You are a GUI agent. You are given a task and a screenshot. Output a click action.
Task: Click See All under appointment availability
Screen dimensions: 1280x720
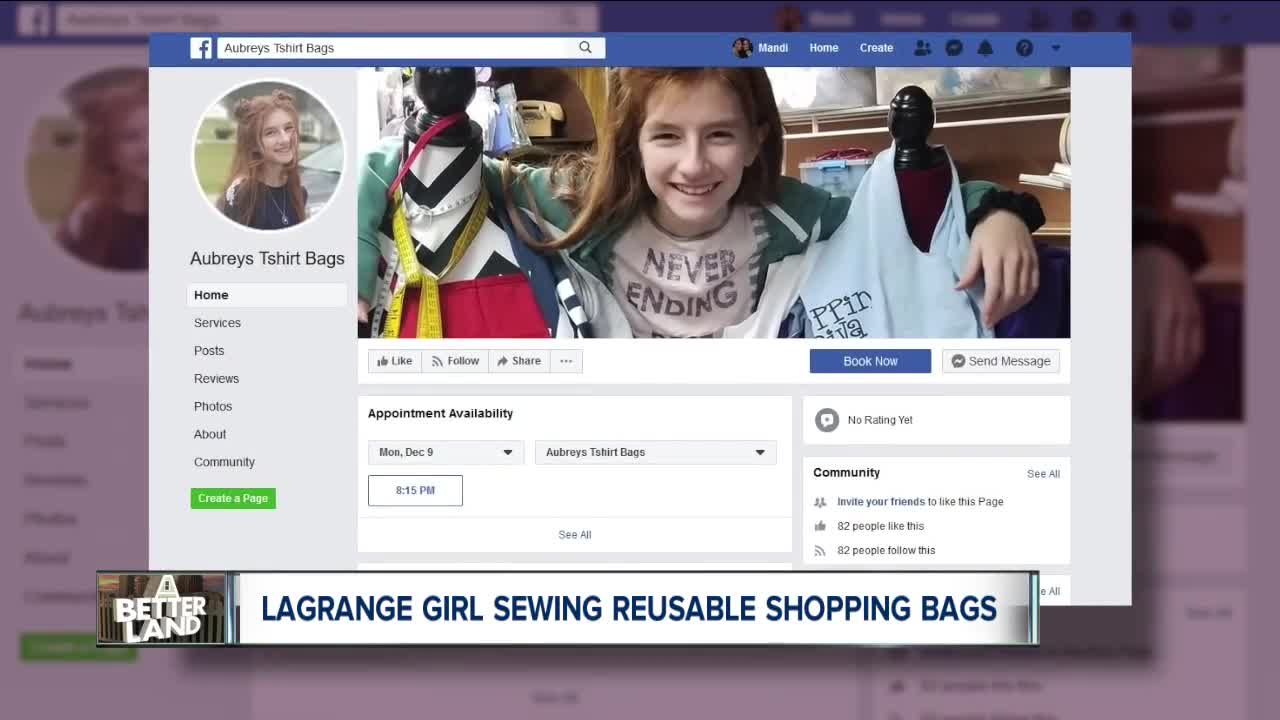point(575,535)
